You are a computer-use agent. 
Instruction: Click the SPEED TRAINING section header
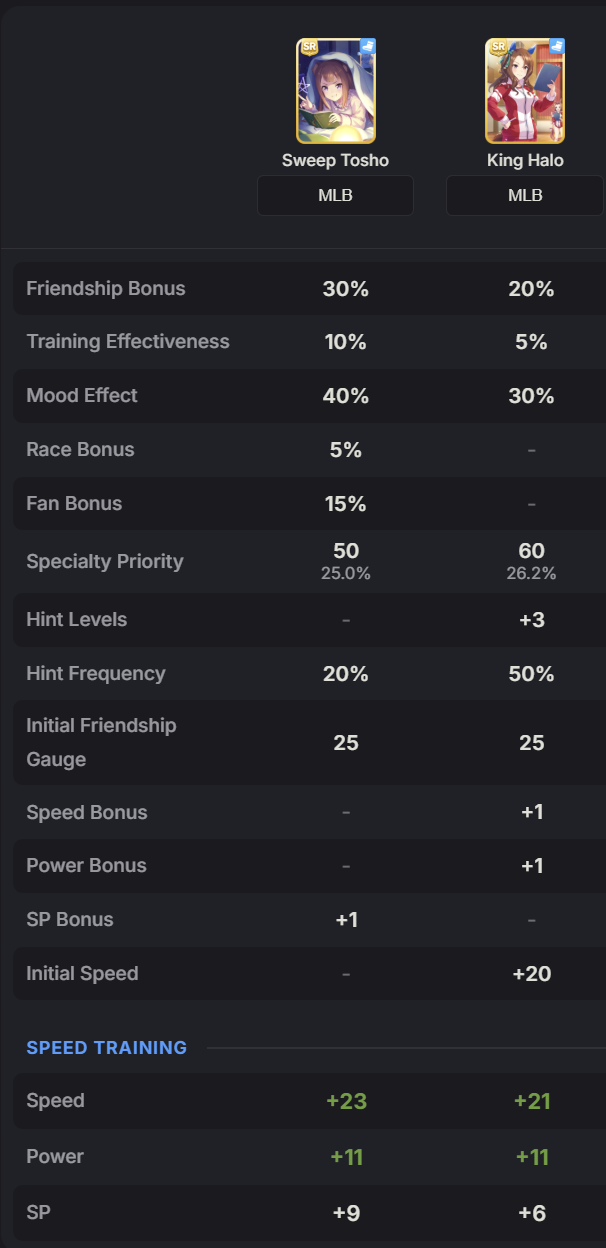[x=107, y=1048]
